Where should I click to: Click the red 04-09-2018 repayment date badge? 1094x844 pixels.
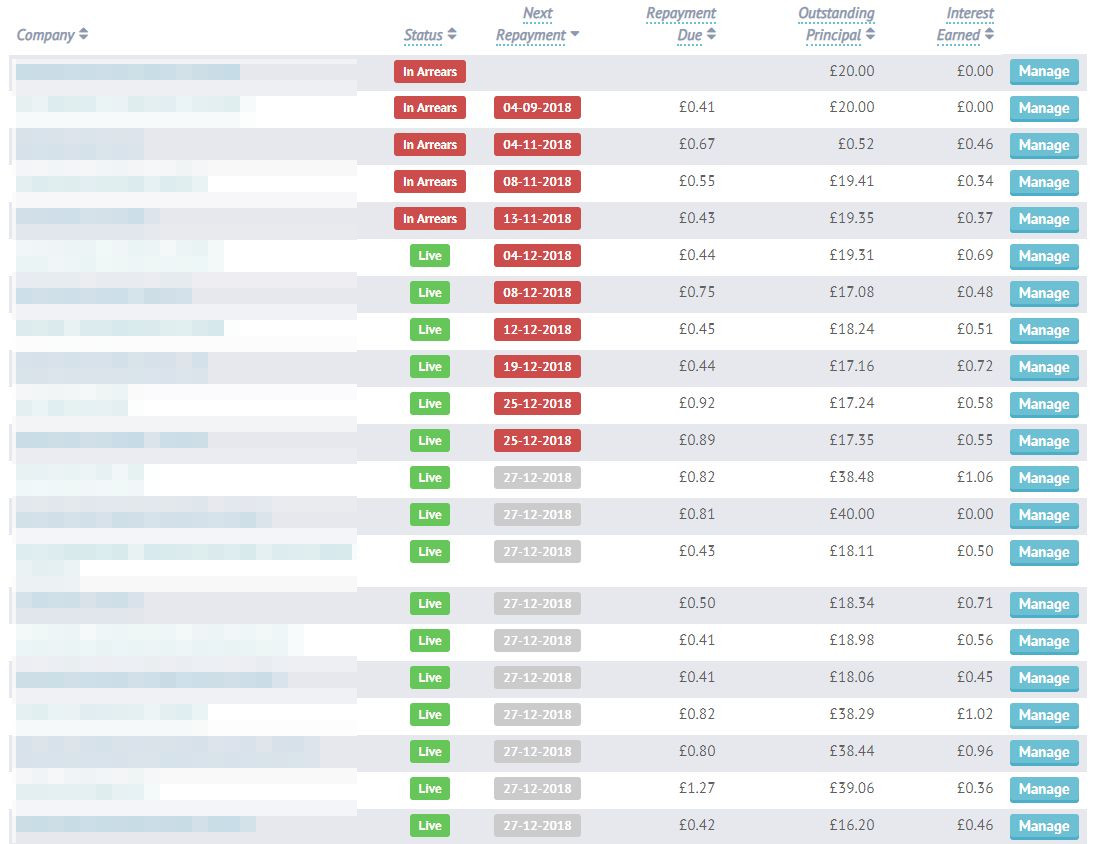click(x=537, y=108)
